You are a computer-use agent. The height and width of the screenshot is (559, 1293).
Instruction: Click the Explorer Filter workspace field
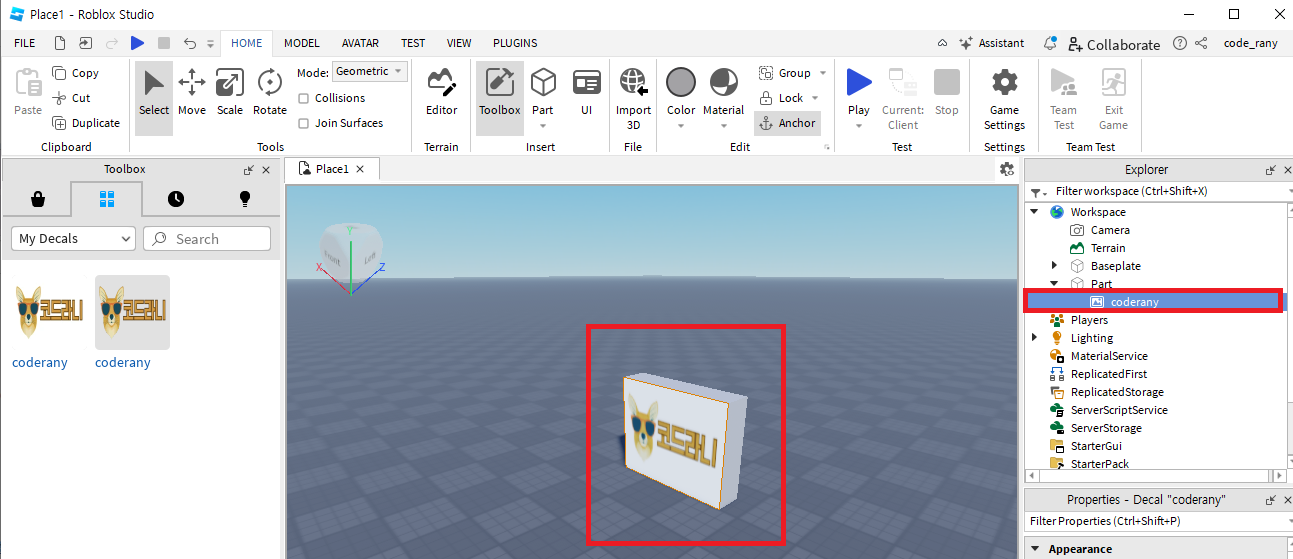coord(1157,191)
